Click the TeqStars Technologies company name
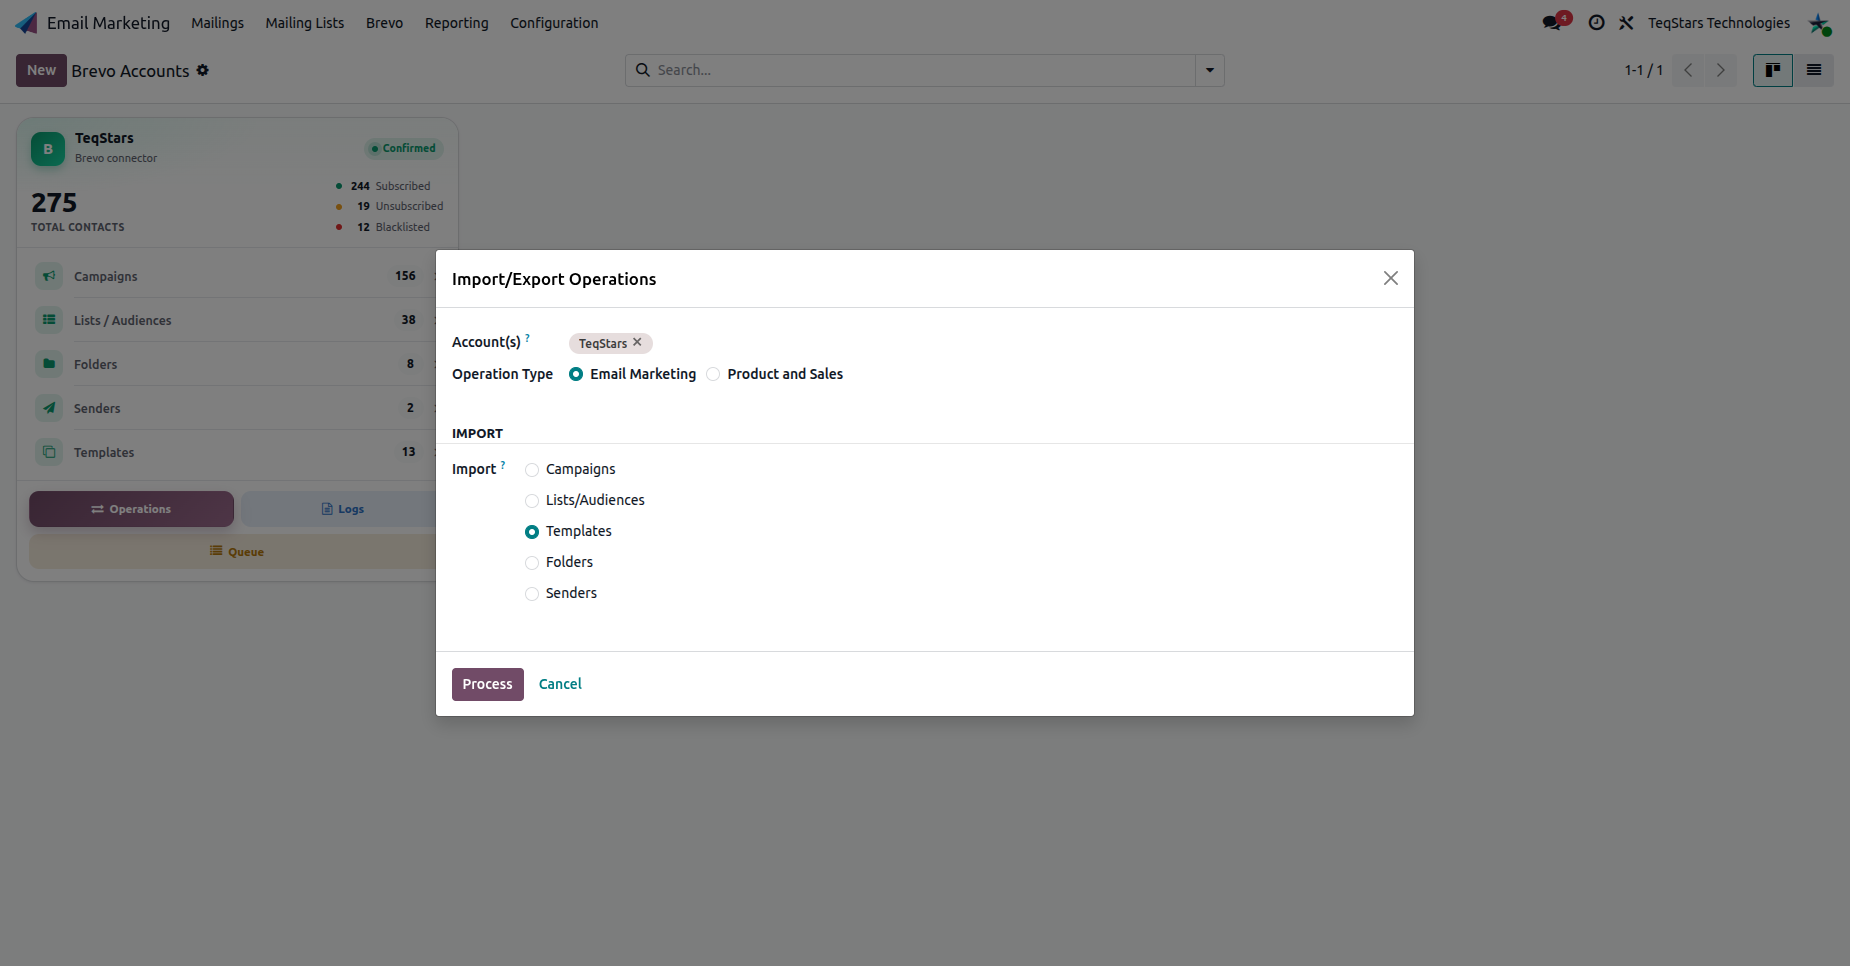Screen dimensions: 1850x966 tap(1719, 23)
